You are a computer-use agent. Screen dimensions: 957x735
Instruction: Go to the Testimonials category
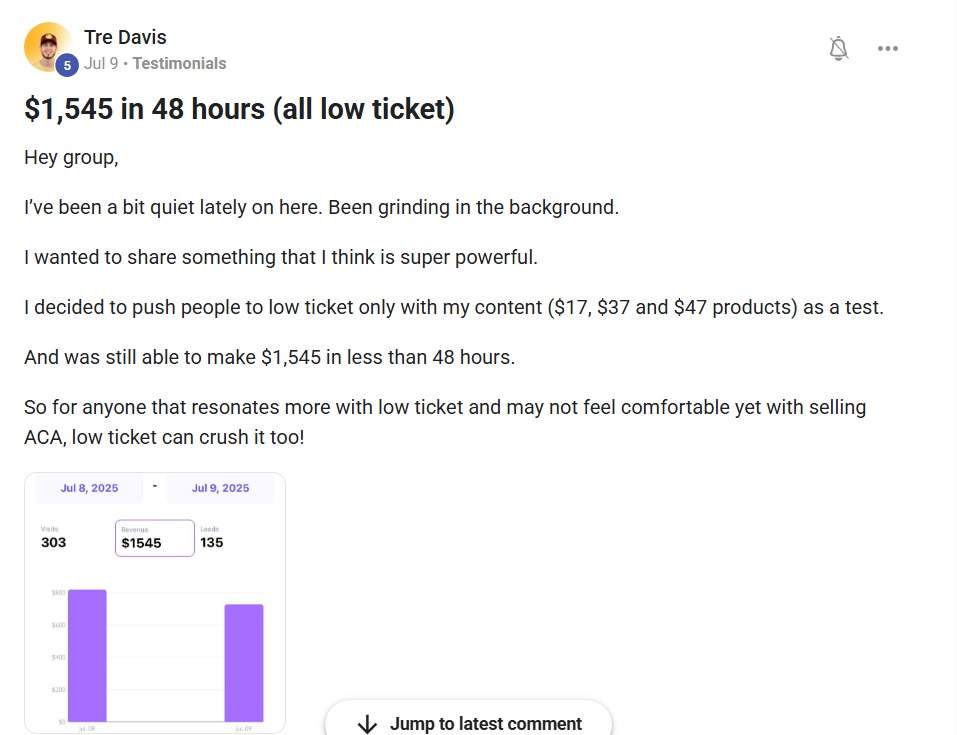pyautogui.click(x=179, y=63)
